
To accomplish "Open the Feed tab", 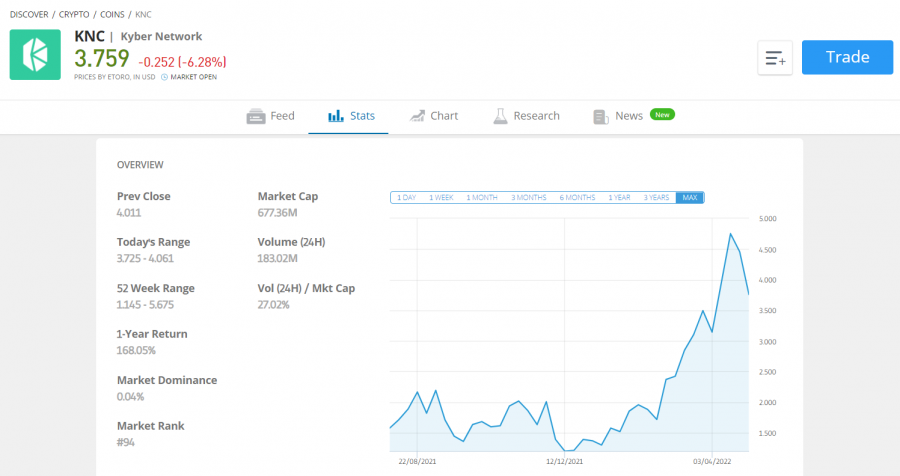I will (x=270, y=116).
